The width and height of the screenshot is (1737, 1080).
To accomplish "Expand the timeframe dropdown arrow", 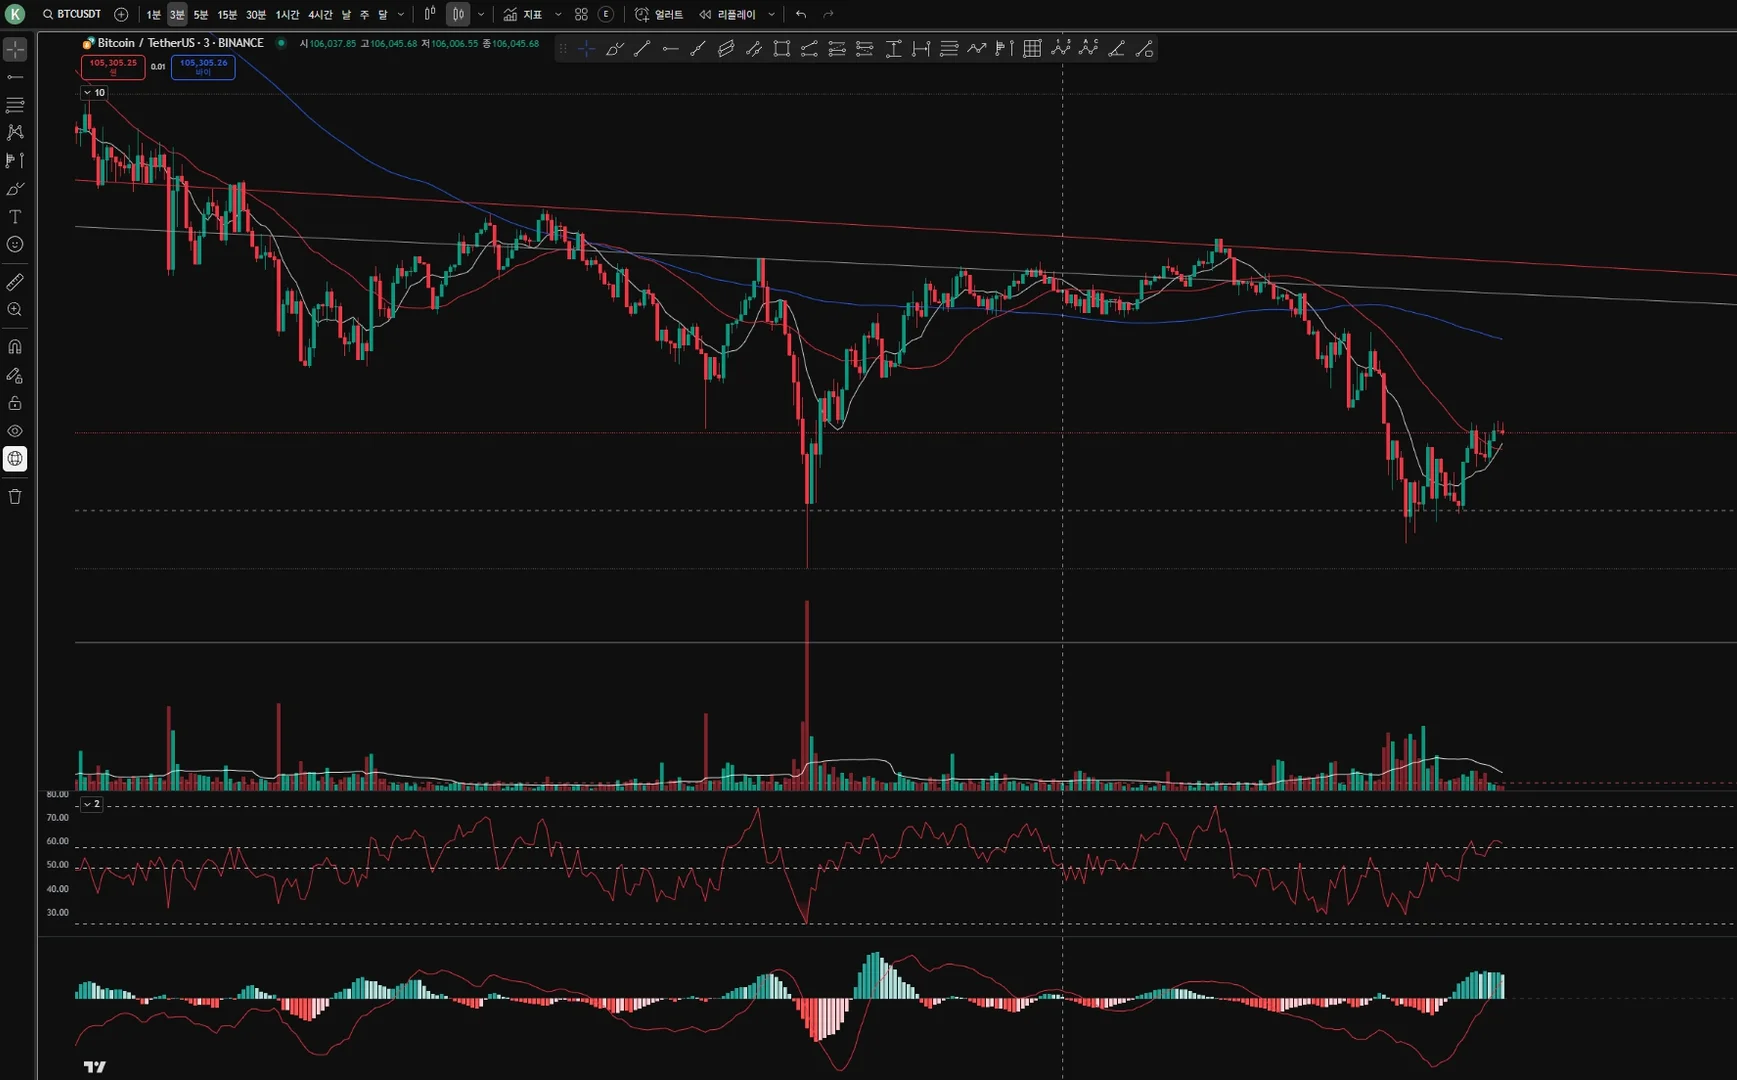I will click(x=401, y=14).
